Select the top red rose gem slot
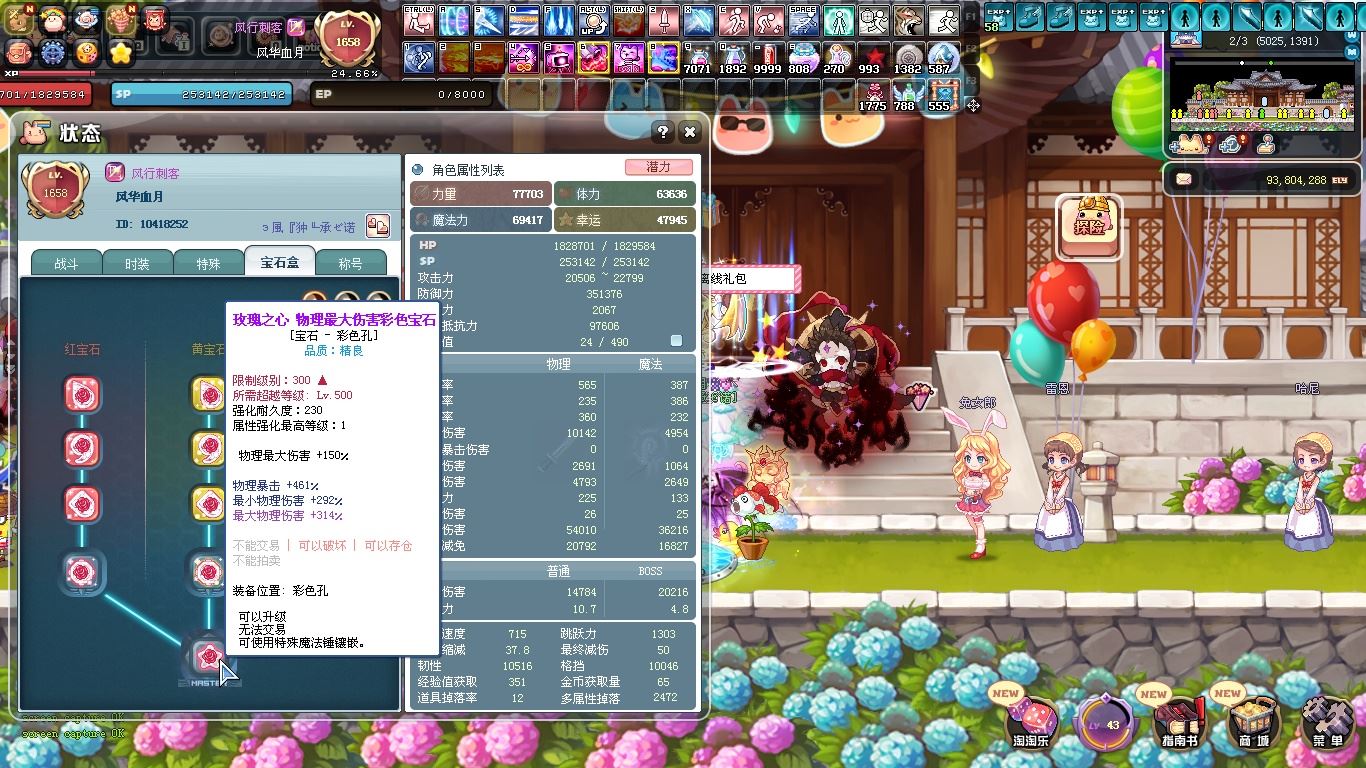 coord(82,394)
